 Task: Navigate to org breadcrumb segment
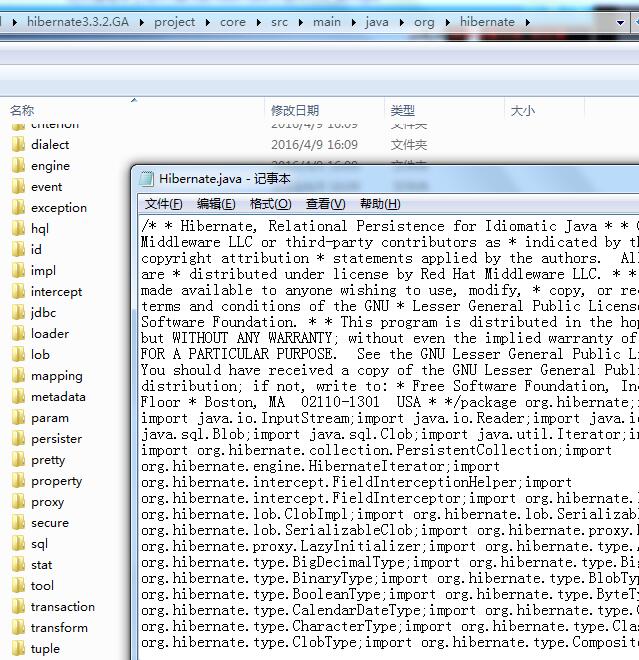pos(424,22)
